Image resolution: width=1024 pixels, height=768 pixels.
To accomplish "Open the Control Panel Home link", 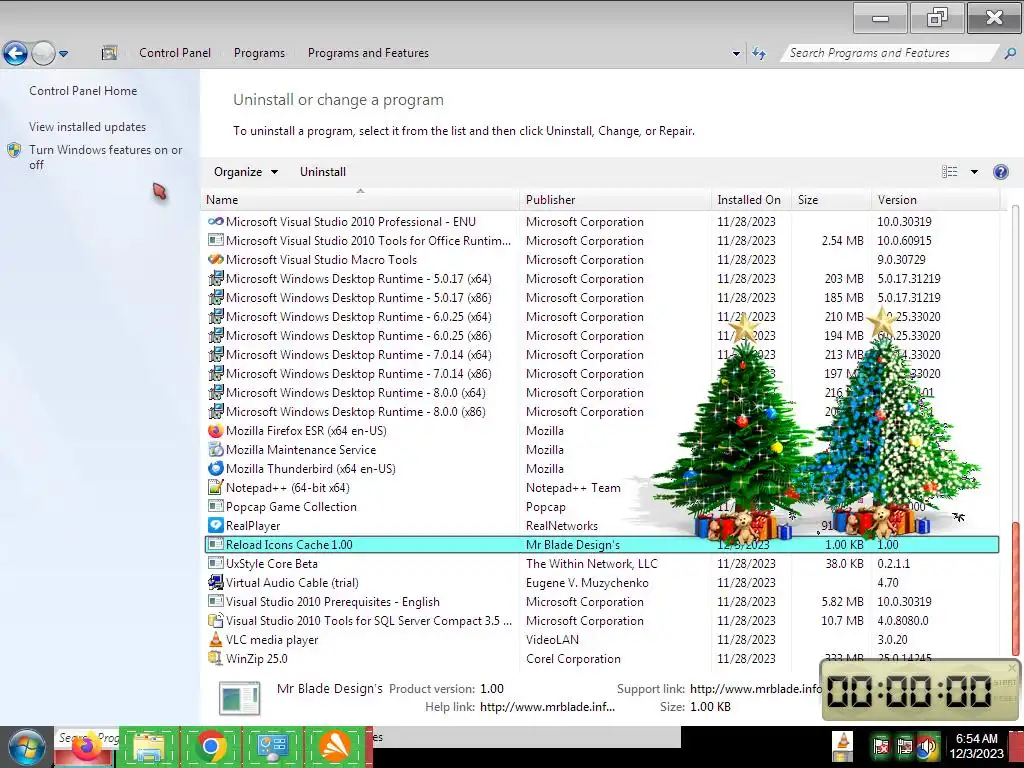I will point(83,91).
